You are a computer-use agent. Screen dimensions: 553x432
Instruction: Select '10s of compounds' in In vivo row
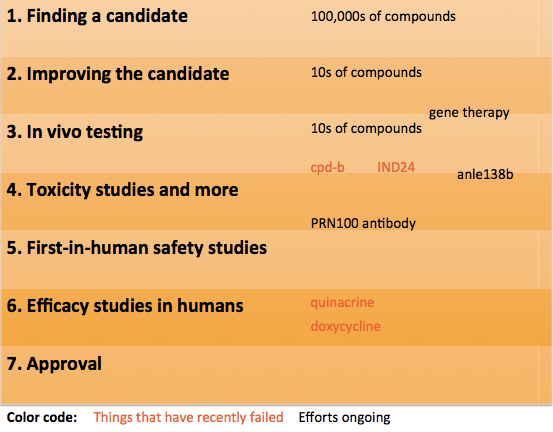(366, 129)
